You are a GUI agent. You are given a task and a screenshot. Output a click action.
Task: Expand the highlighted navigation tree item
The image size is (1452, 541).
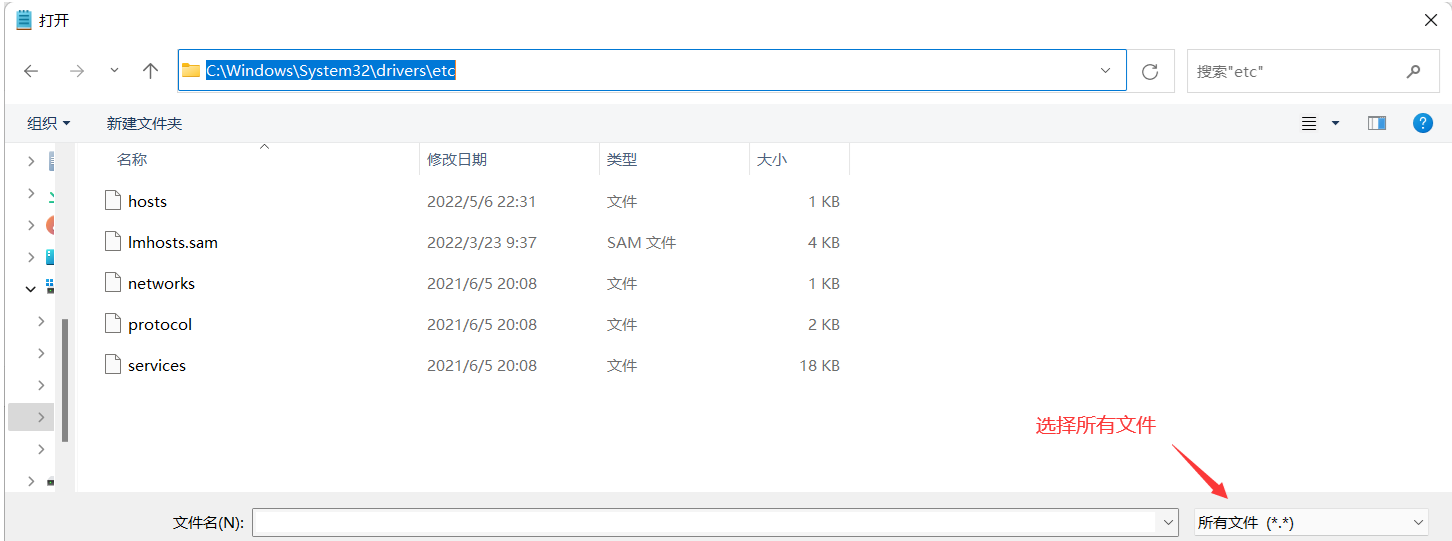[40, 417]
